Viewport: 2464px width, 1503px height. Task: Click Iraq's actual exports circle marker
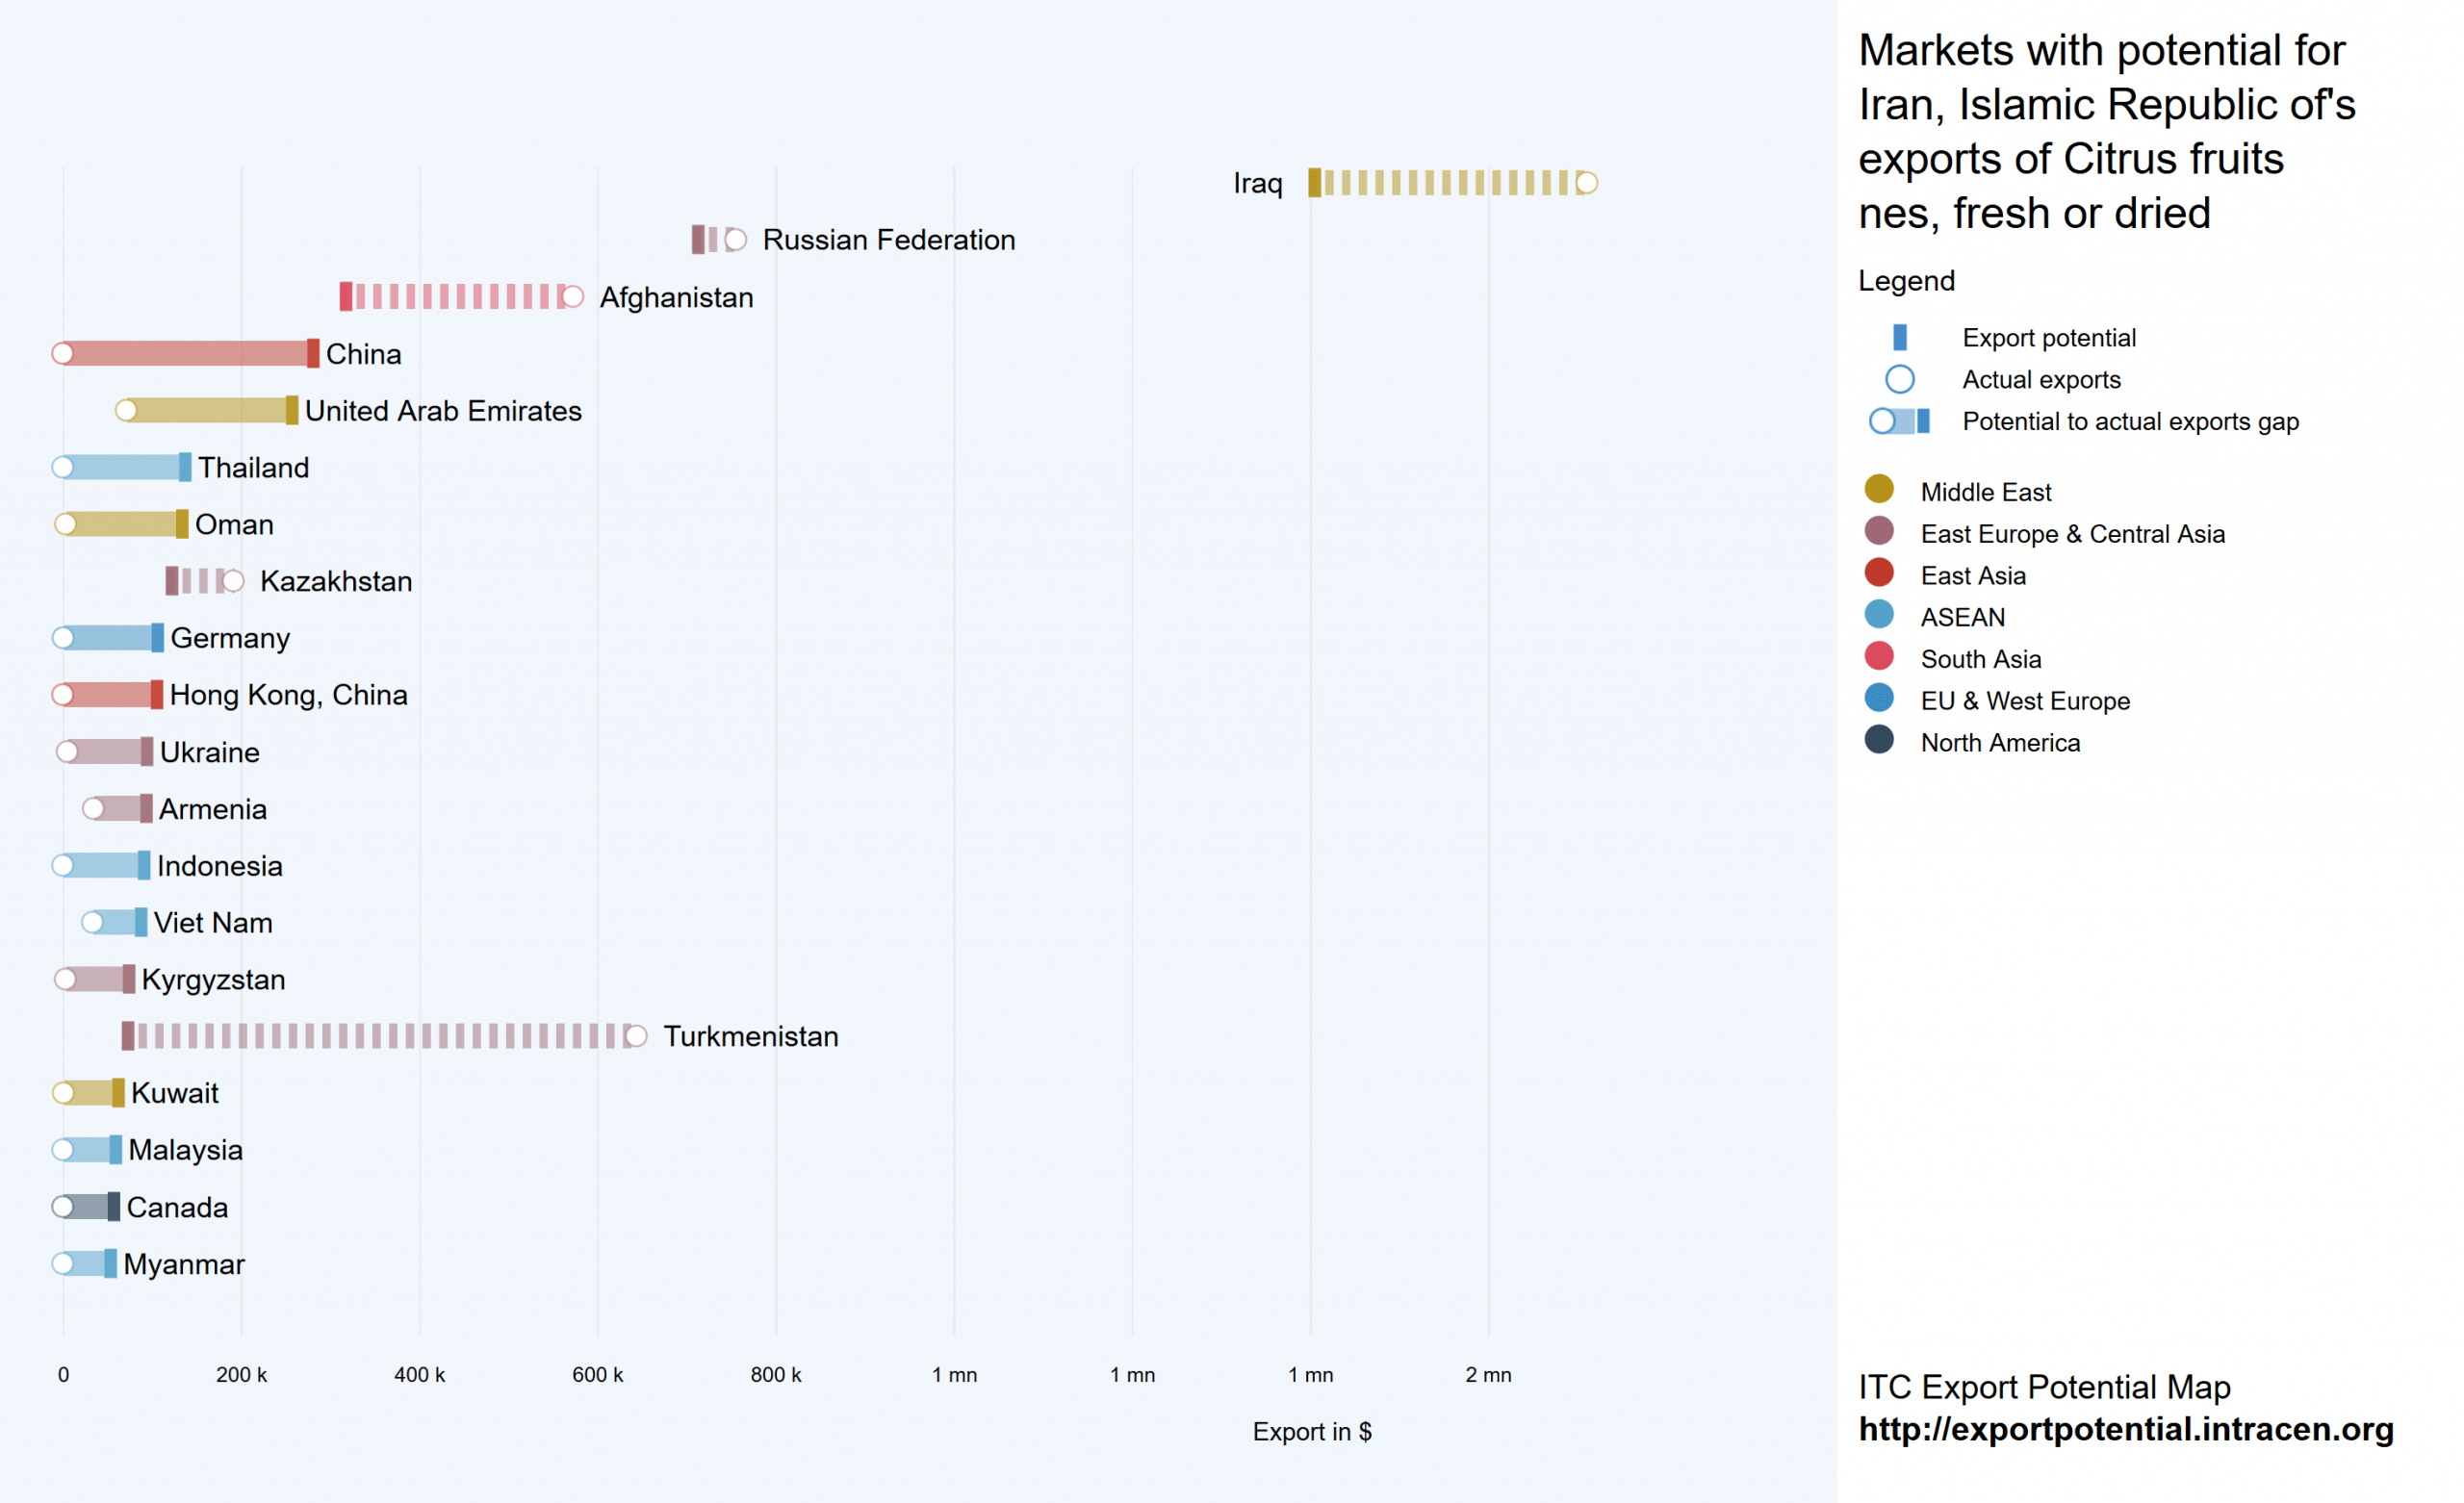click(x=1586, y=183)
